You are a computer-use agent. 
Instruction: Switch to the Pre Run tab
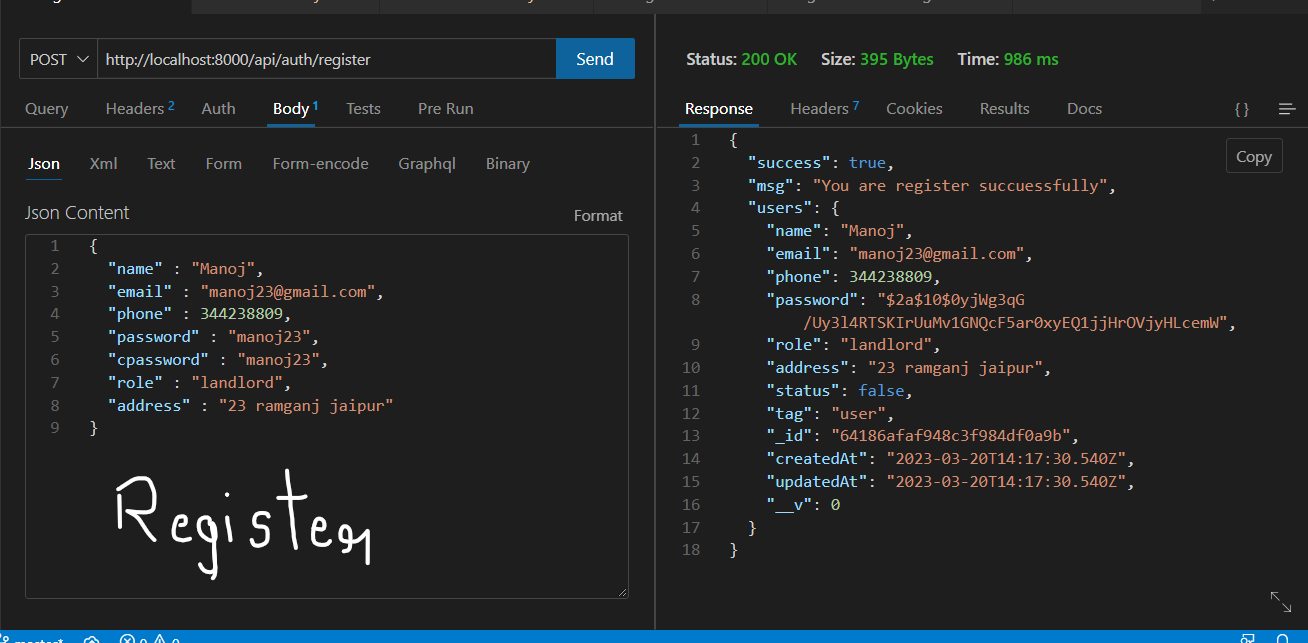445,108
